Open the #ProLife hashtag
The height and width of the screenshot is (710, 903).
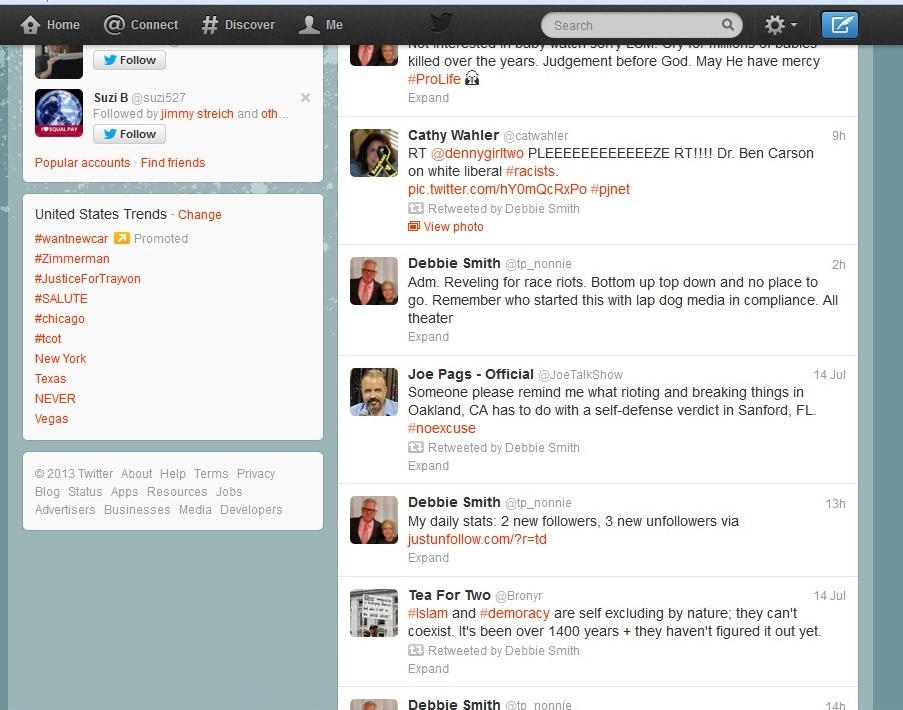click(434, 79)
